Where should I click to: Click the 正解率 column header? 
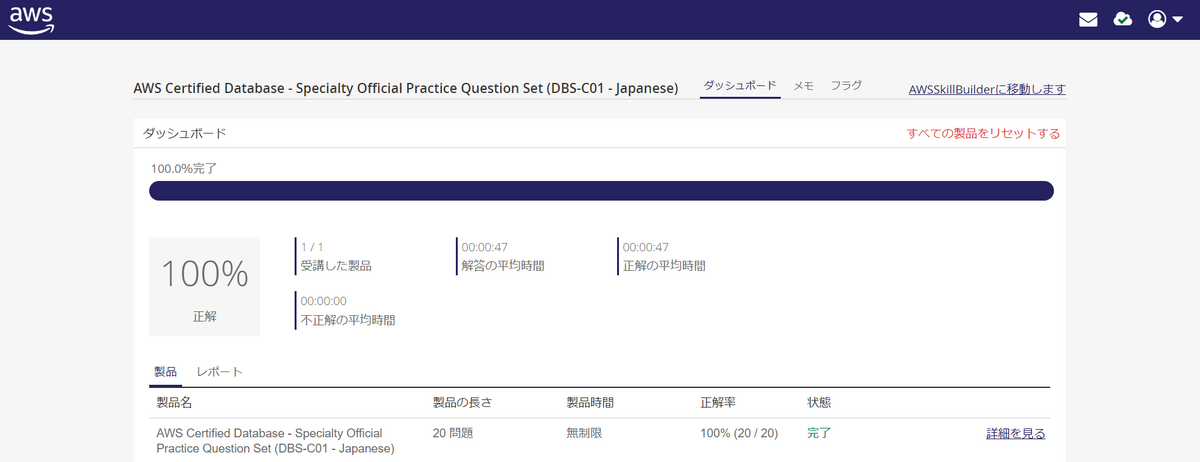point(718,402)
